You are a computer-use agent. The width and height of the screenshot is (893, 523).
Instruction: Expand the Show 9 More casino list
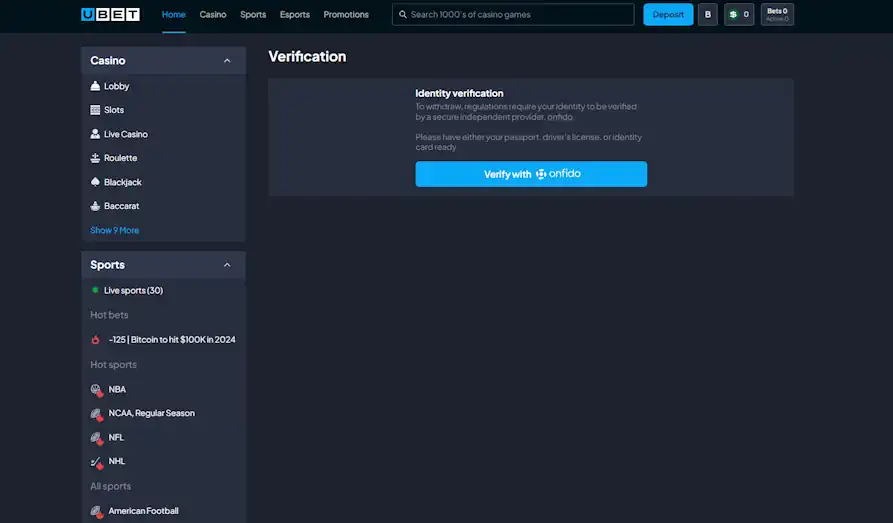[115, 230]
